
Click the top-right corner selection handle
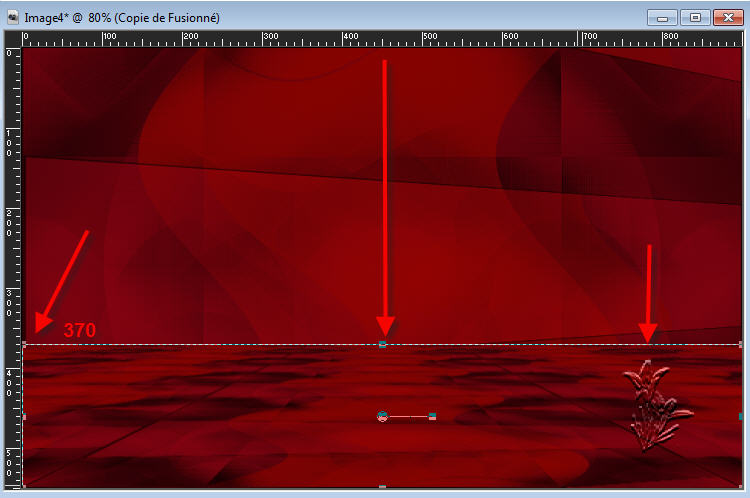(740, 344)
